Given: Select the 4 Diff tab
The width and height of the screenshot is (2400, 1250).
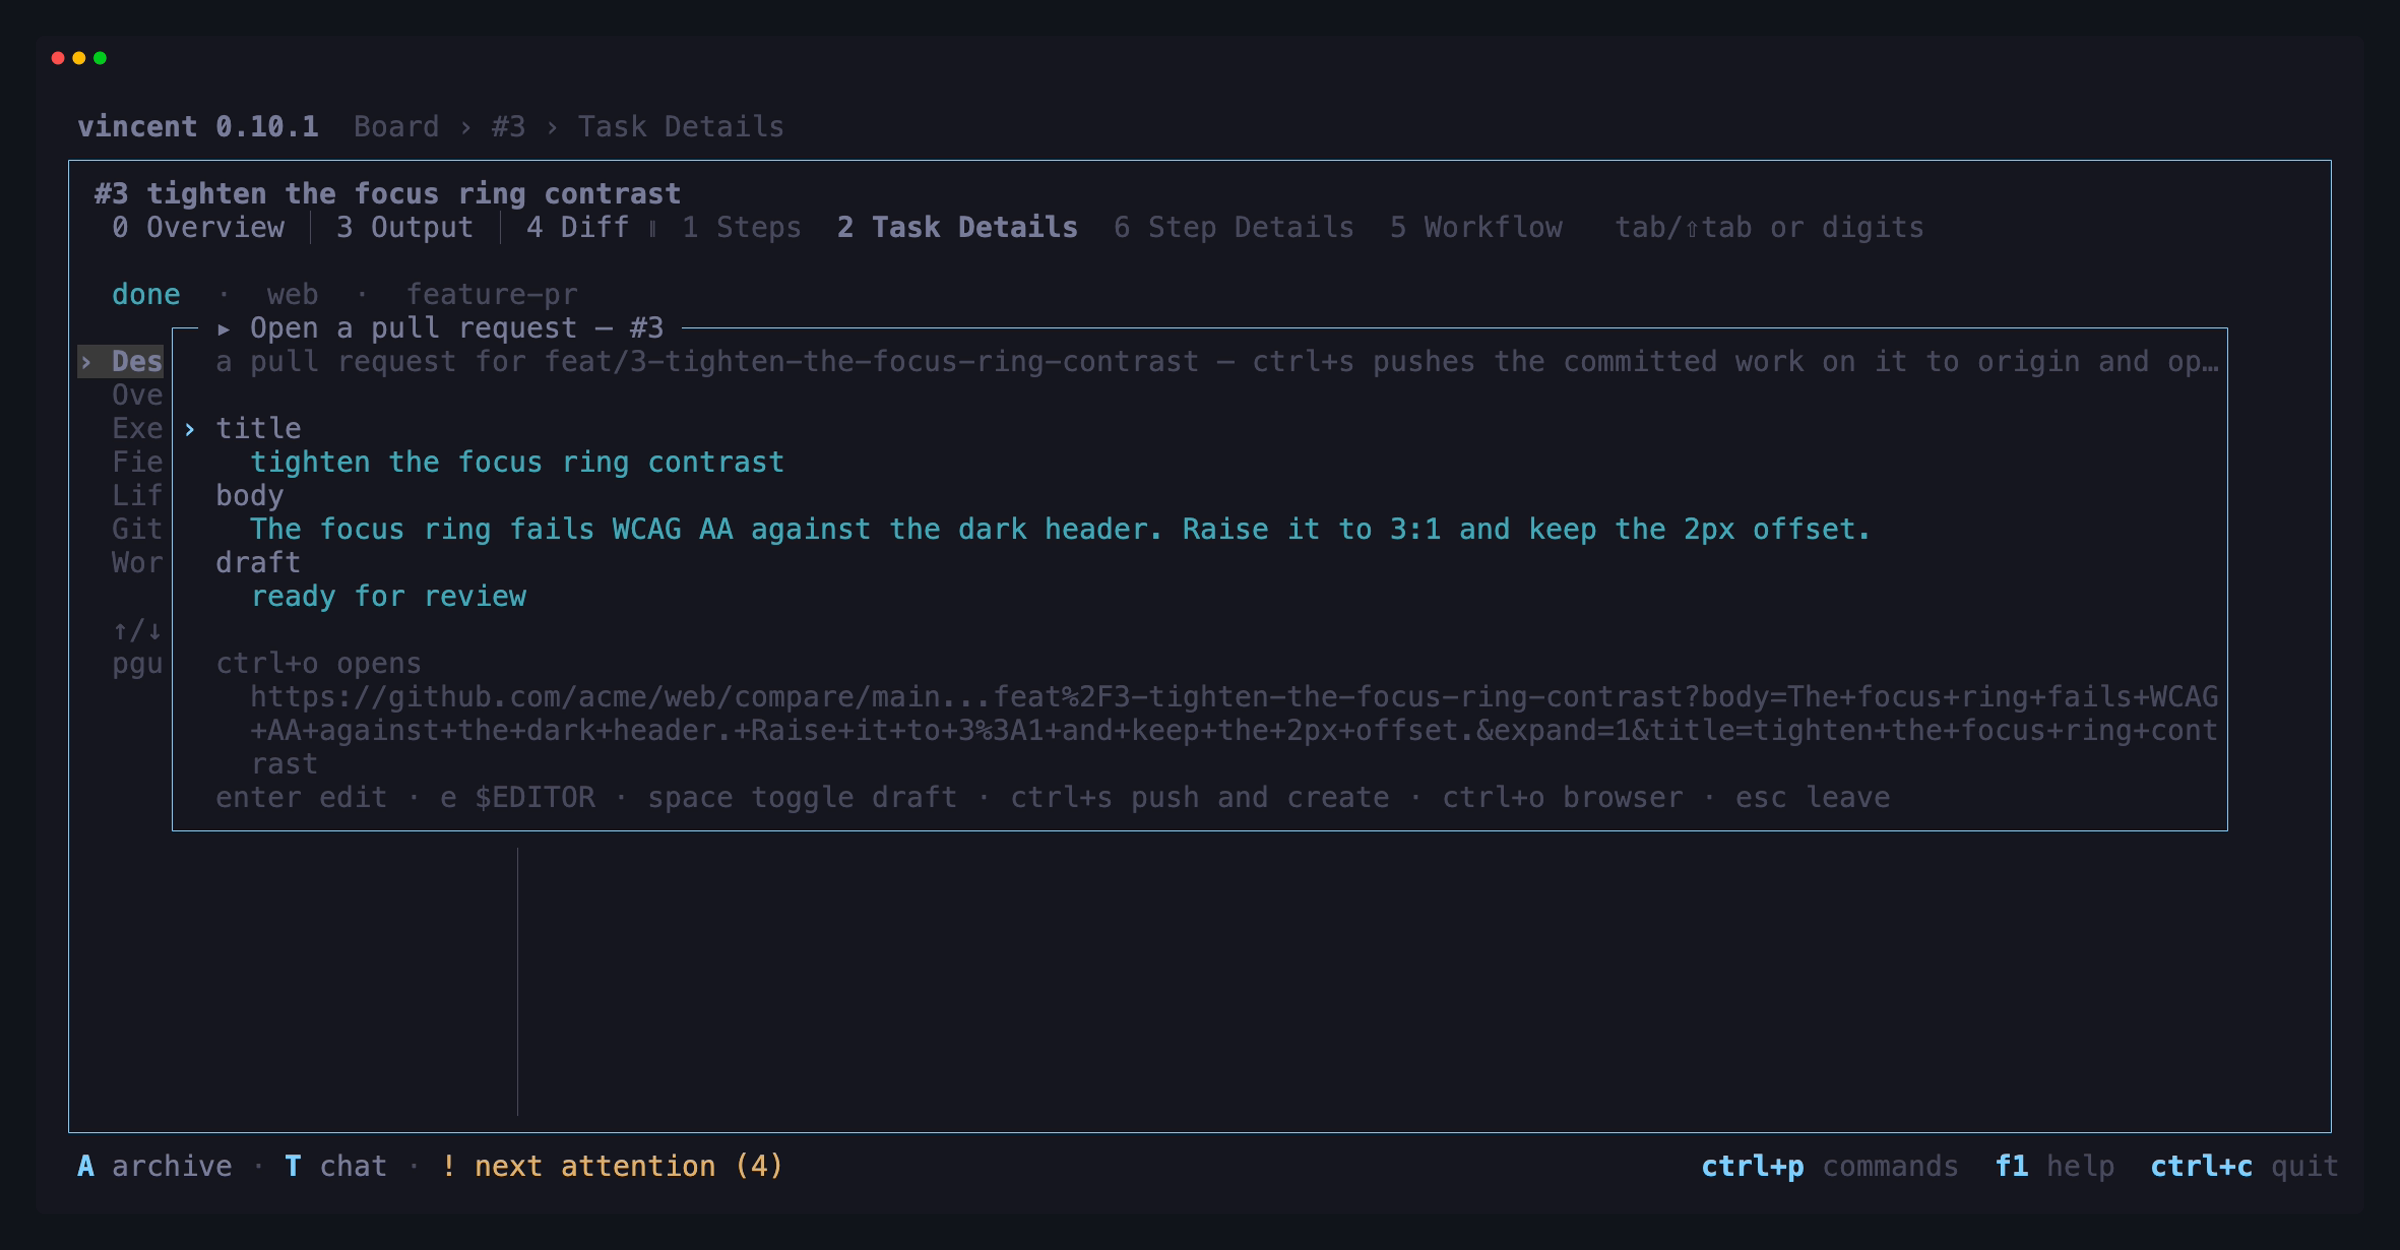Looking at the screenshot, I should tap(578, 228).
